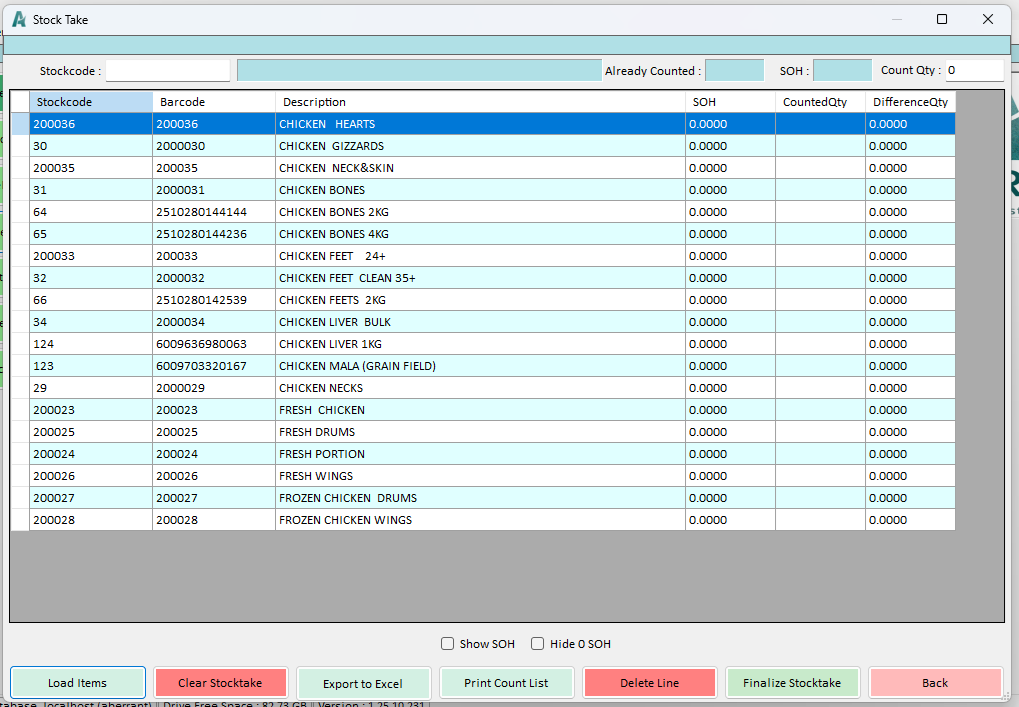Screen dimensions: 1019x707
Task: Sort by the Description column header
Action: click(480, 102)
